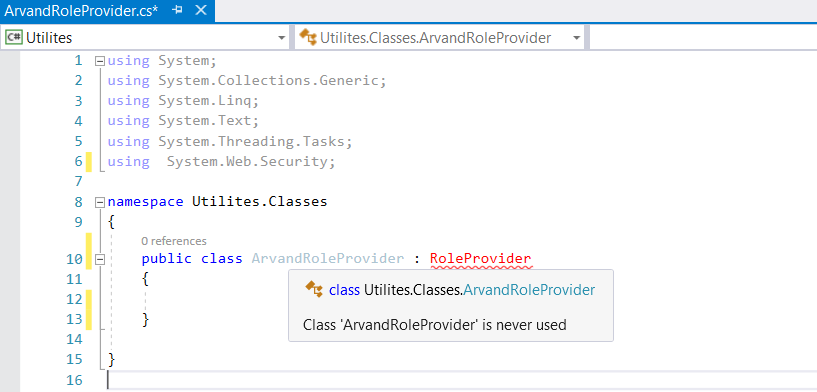The height and width of the screenshot is (392, 817).
Task: Place the cursor on empty line 12
Action: pyautogui.click(x=365, y=299)
